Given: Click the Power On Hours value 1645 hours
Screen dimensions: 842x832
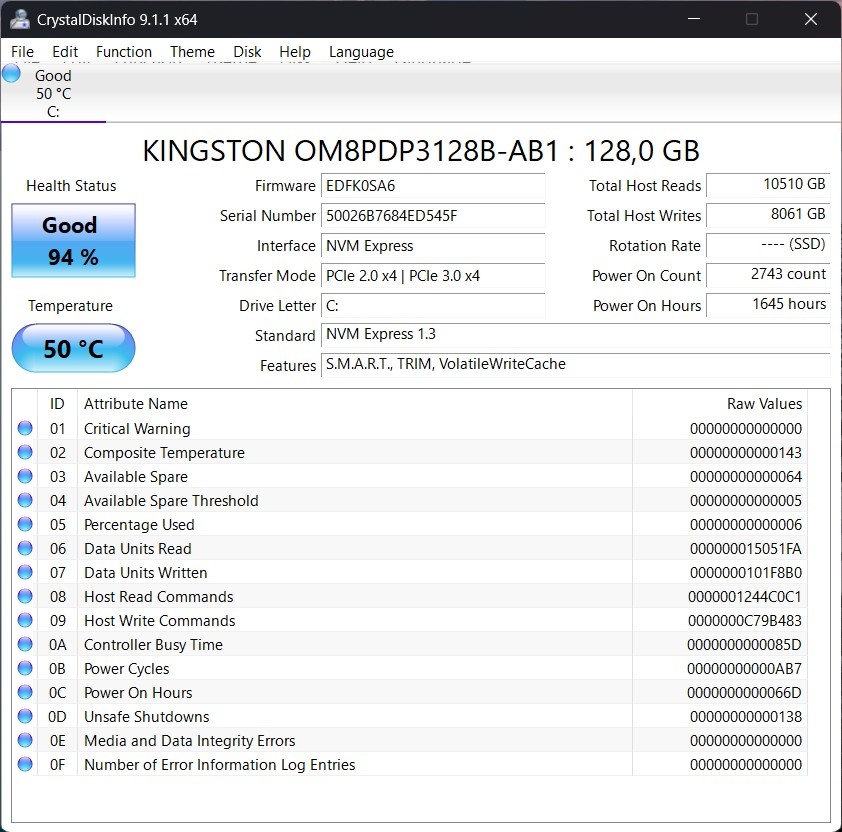Looking at the screenshot, I should tap(768, 305).
